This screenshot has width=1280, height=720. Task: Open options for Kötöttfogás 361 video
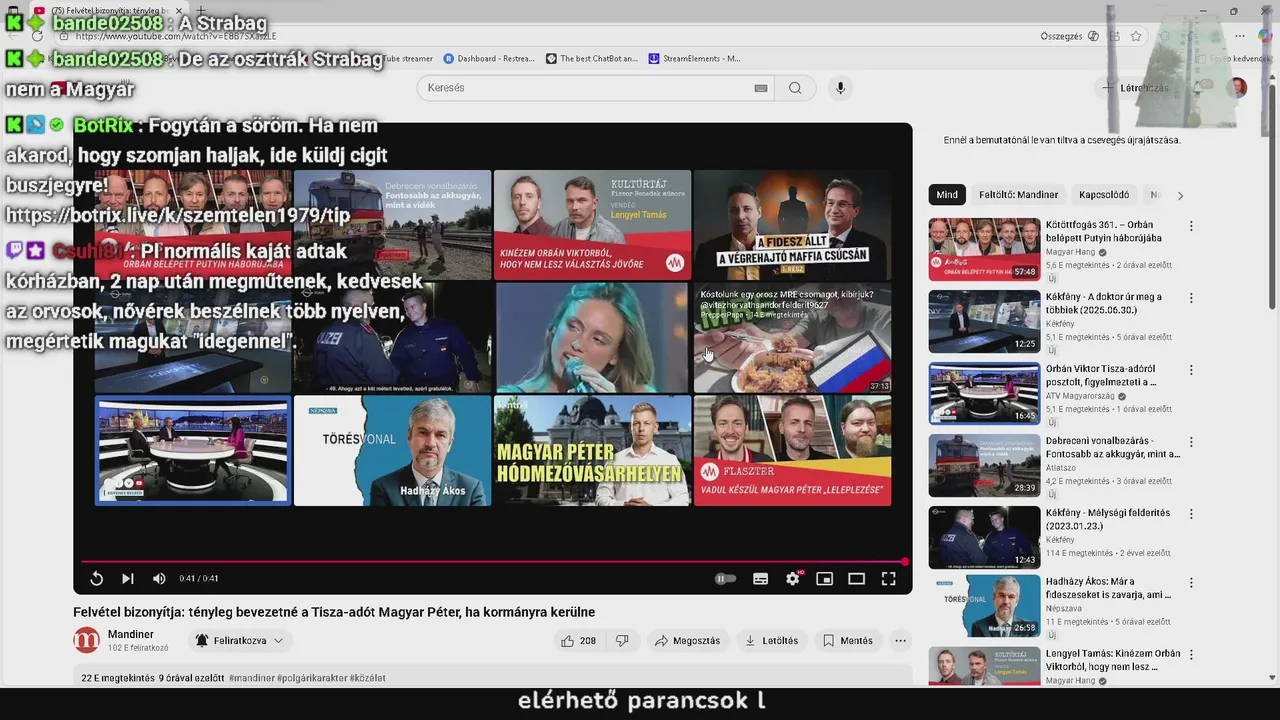1190,227
